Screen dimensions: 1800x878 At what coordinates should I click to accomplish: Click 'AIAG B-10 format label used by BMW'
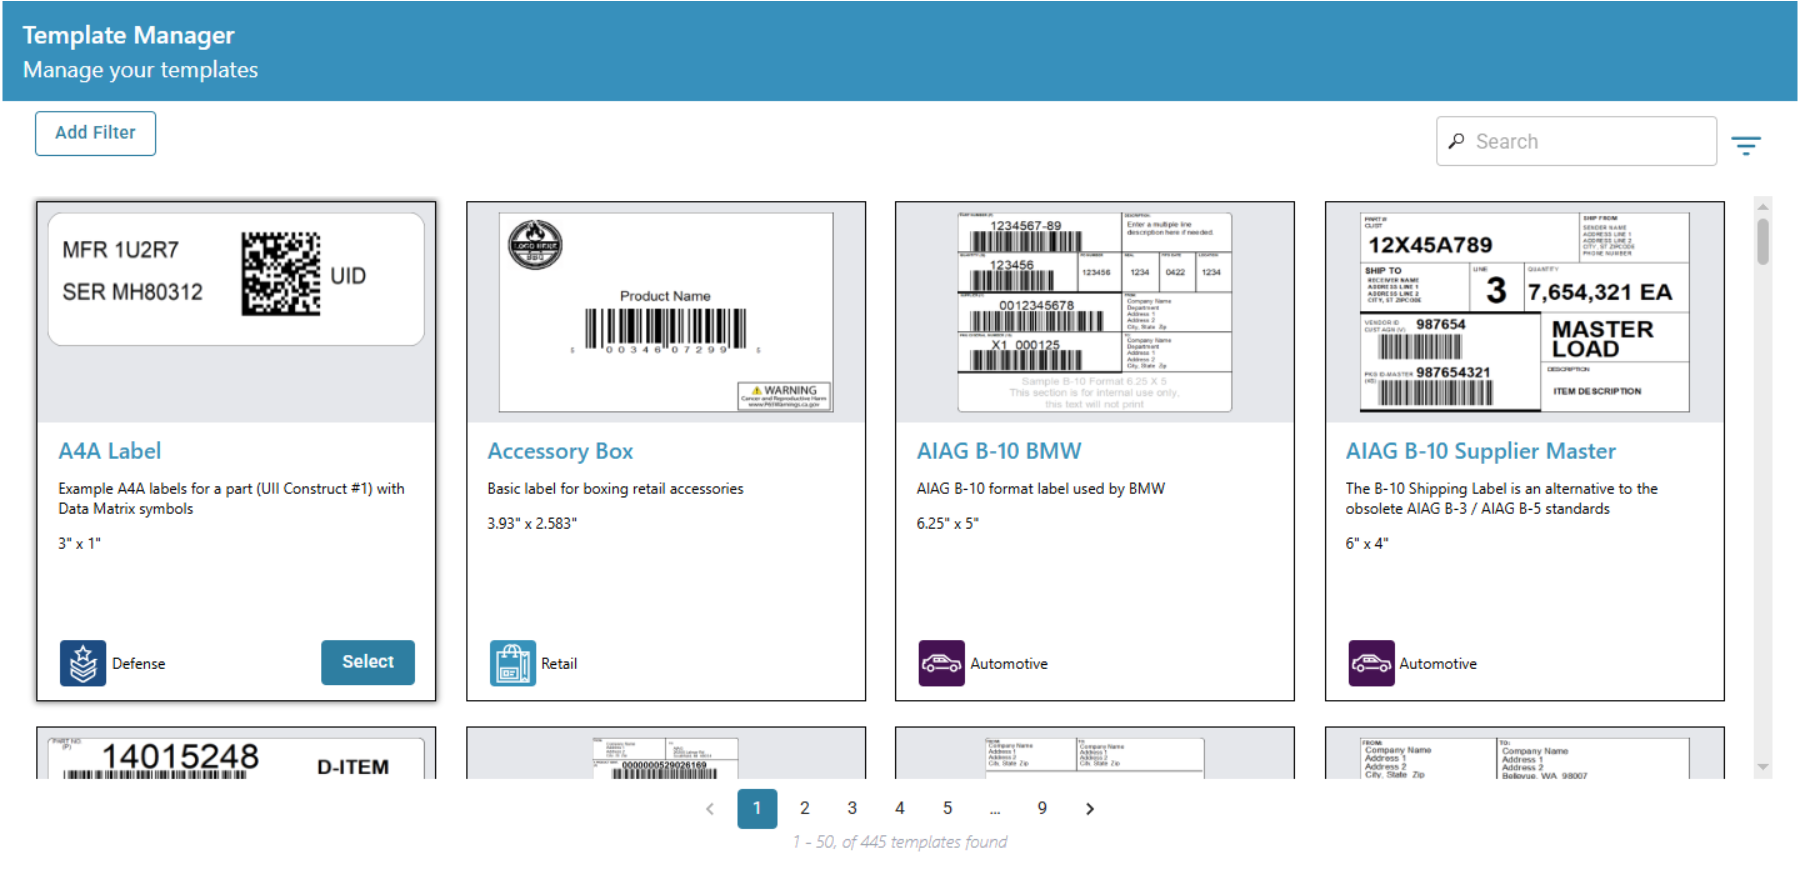coord(1041,489)
